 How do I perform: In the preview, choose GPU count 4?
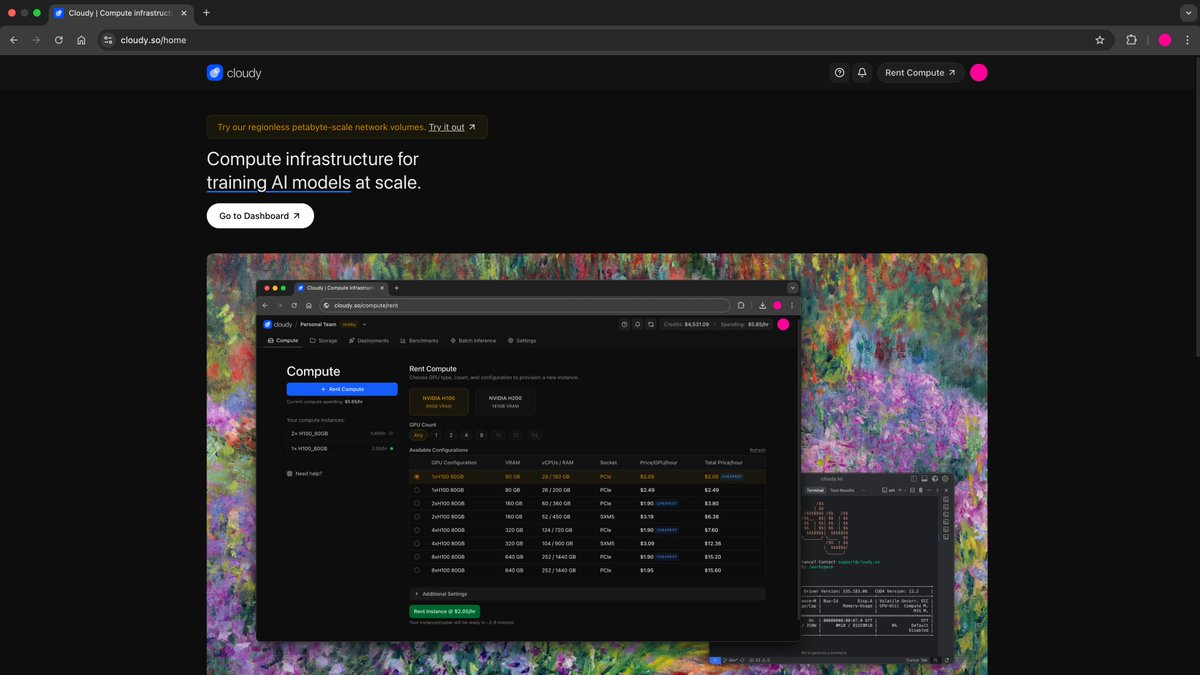(466, 435)
